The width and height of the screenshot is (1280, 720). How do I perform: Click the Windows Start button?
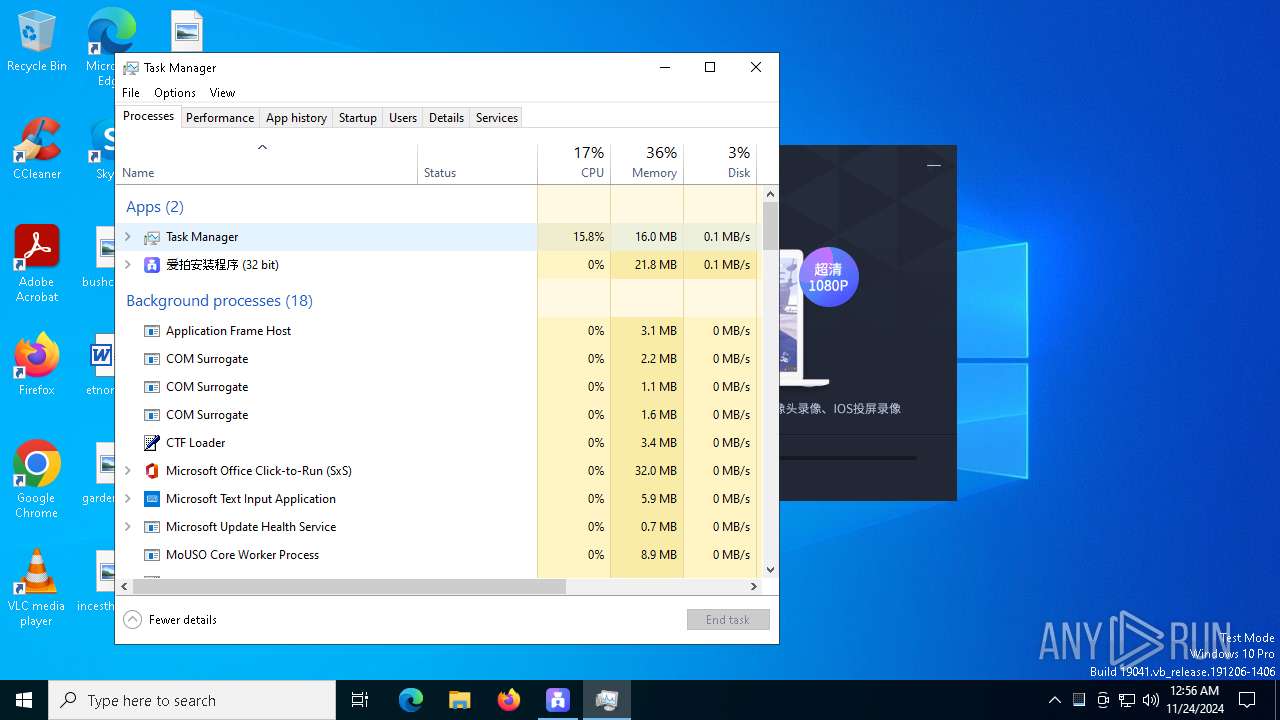pos(24,700)
